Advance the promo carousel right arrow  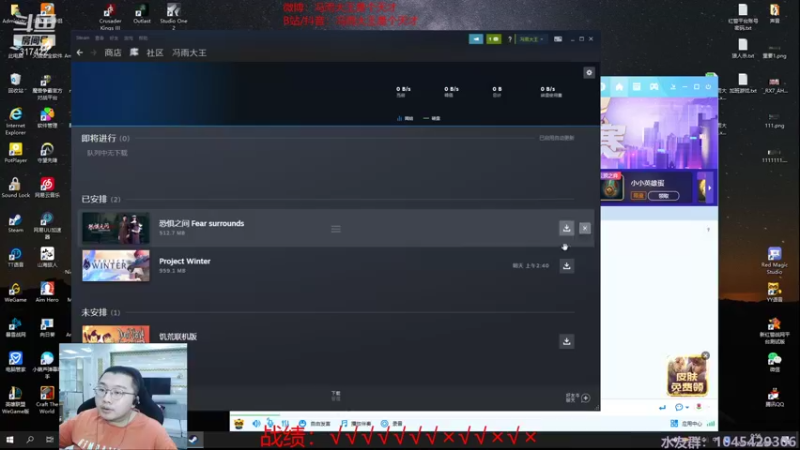click(x=709, y=188)
